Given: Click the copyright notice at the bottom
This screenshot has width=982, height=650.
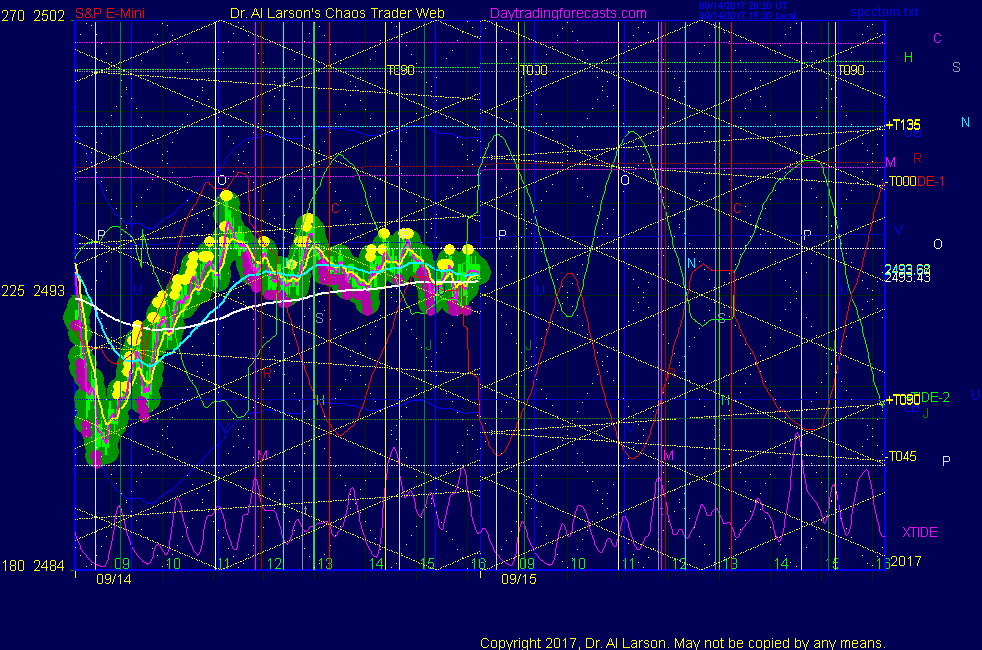Looking at the screenshot, I should pyautogui.click(x=682, y=643).
